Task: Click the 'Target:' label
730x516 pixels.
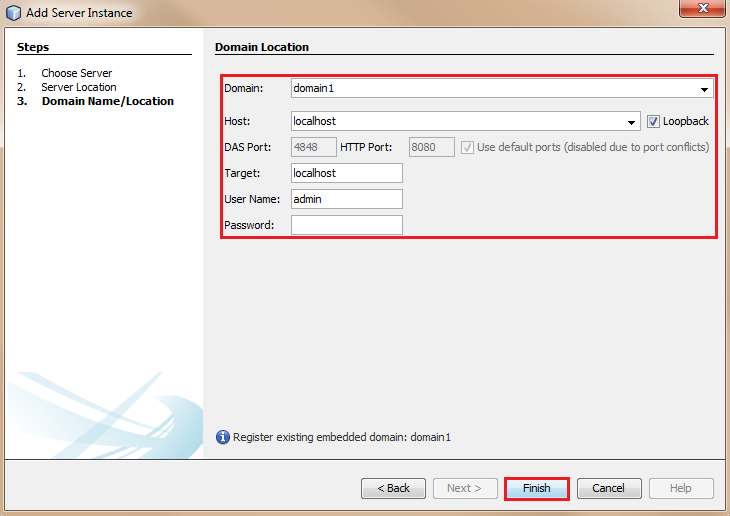Action: click(x=242, y=173)
